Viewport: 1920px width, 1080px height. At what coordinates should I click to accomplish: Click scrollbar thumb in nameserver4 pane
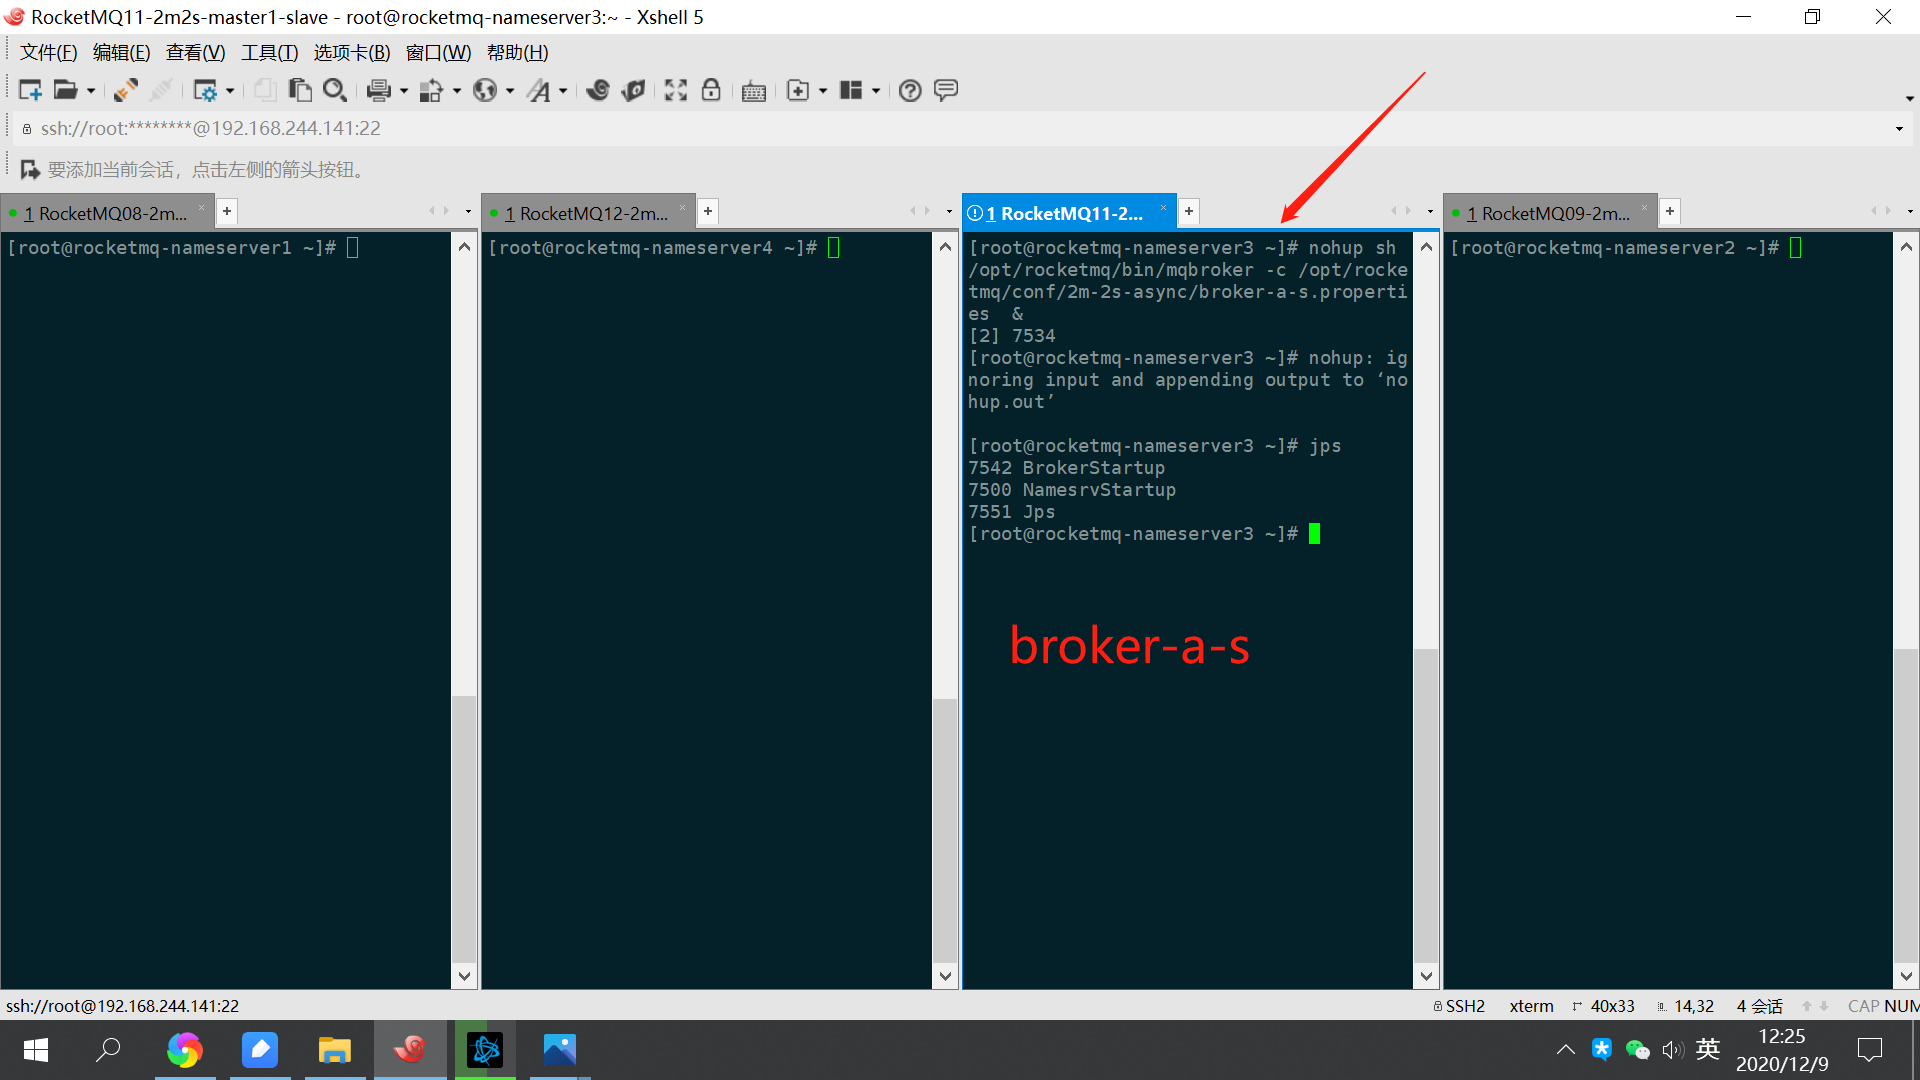945,829
